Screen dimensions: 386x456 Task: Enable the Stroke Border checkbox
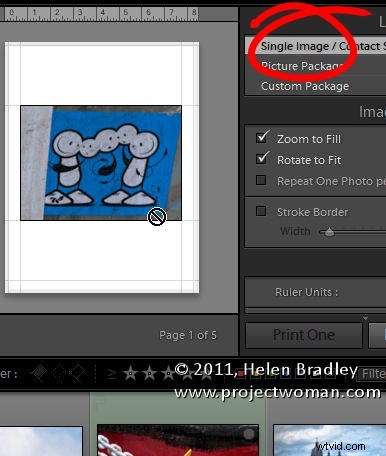(261, 211)
